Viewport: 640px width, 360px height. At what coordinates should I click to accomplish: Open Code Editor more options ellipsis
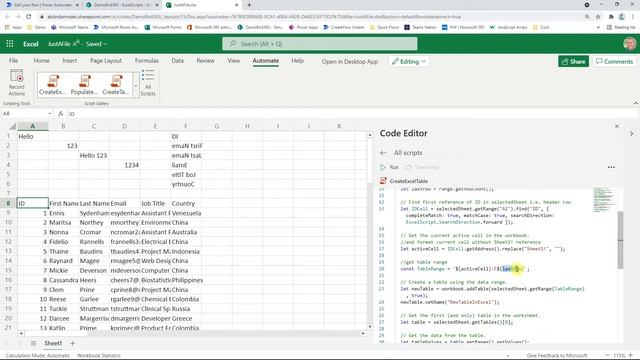pos(611,167)
